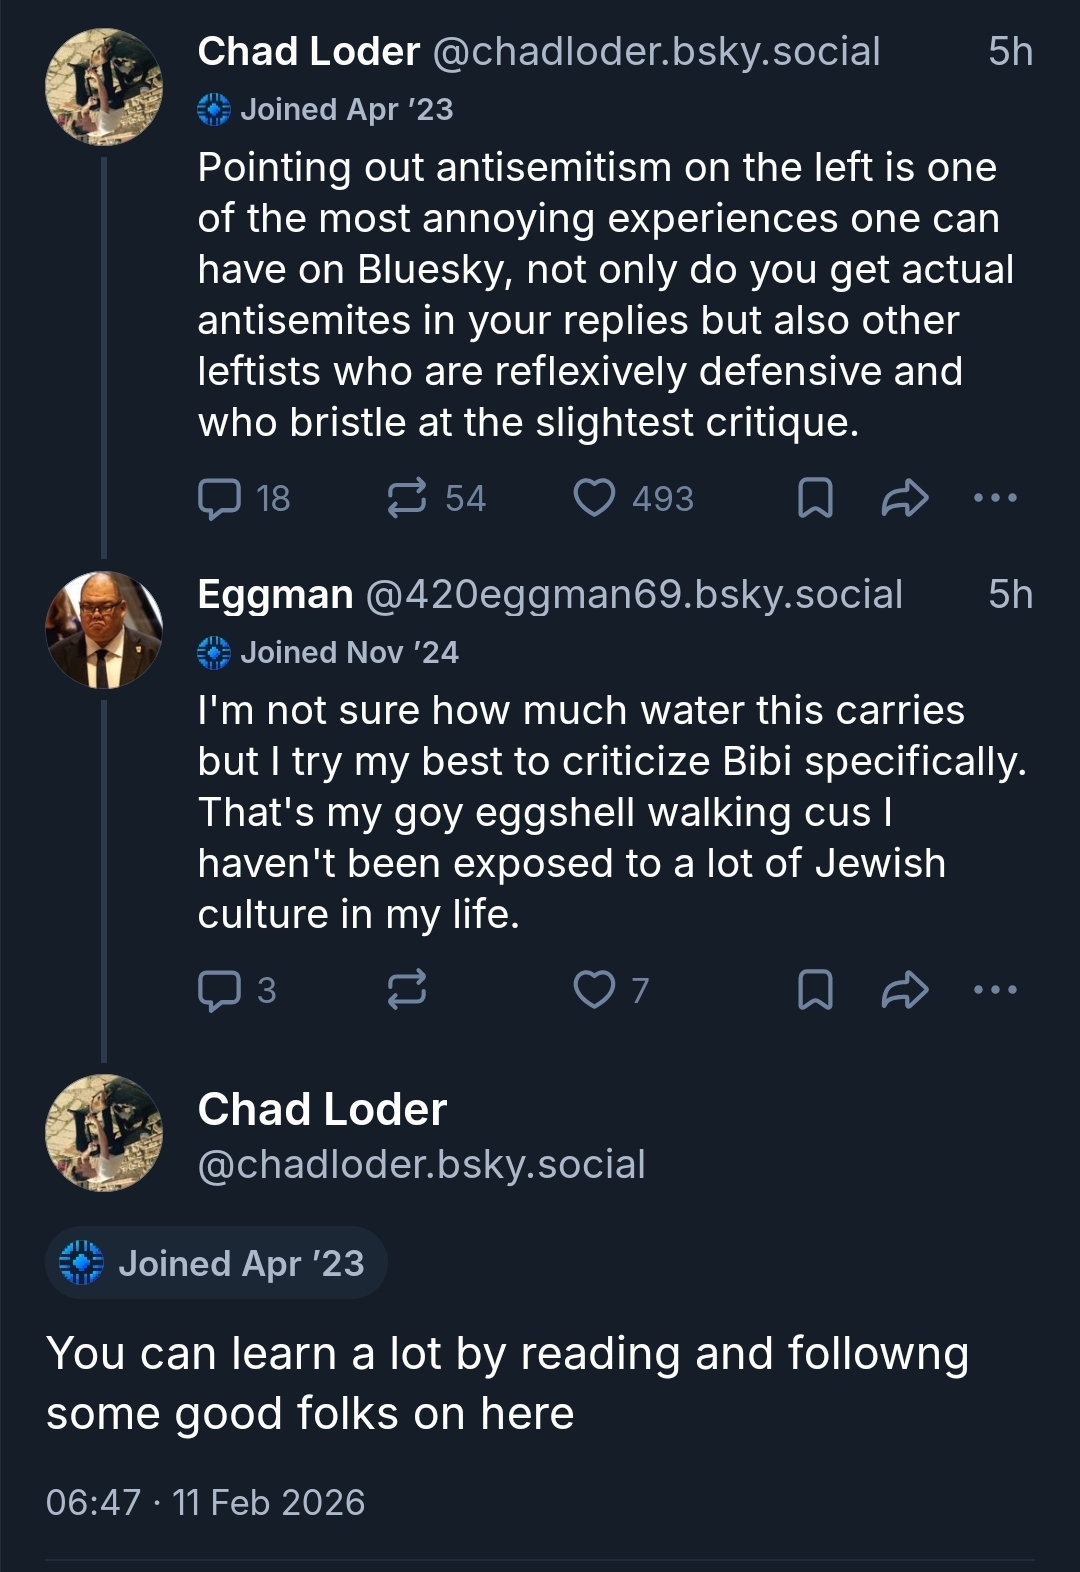This screenshot has width=1080, height=1572.
Task: Click the Joined Nov '24 badge icon
Action: click(214, 653)
